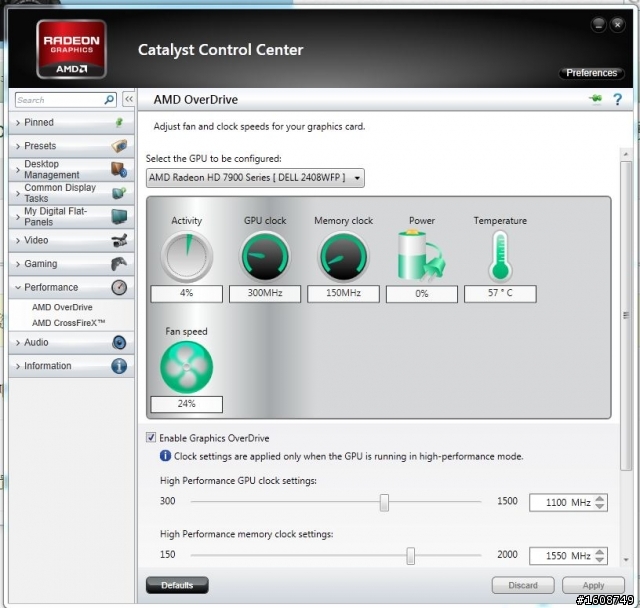This screenshot has width=640, height=608.
Task: Collapse the Performance section
Action: click(x=71, y=287)
